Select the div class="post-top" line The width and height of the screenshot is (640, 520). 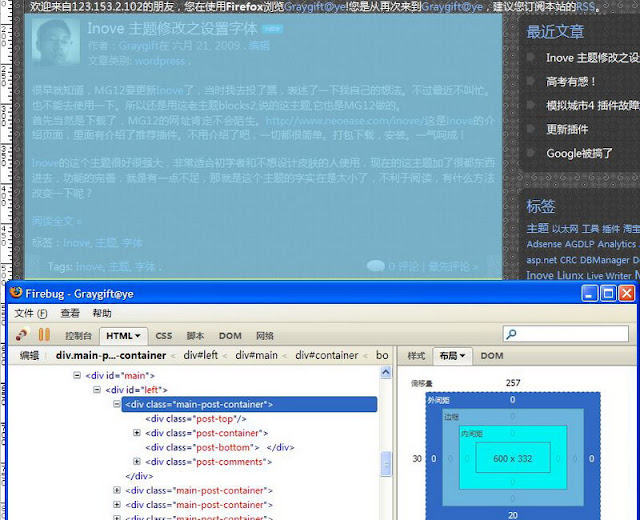pos(196,418)
